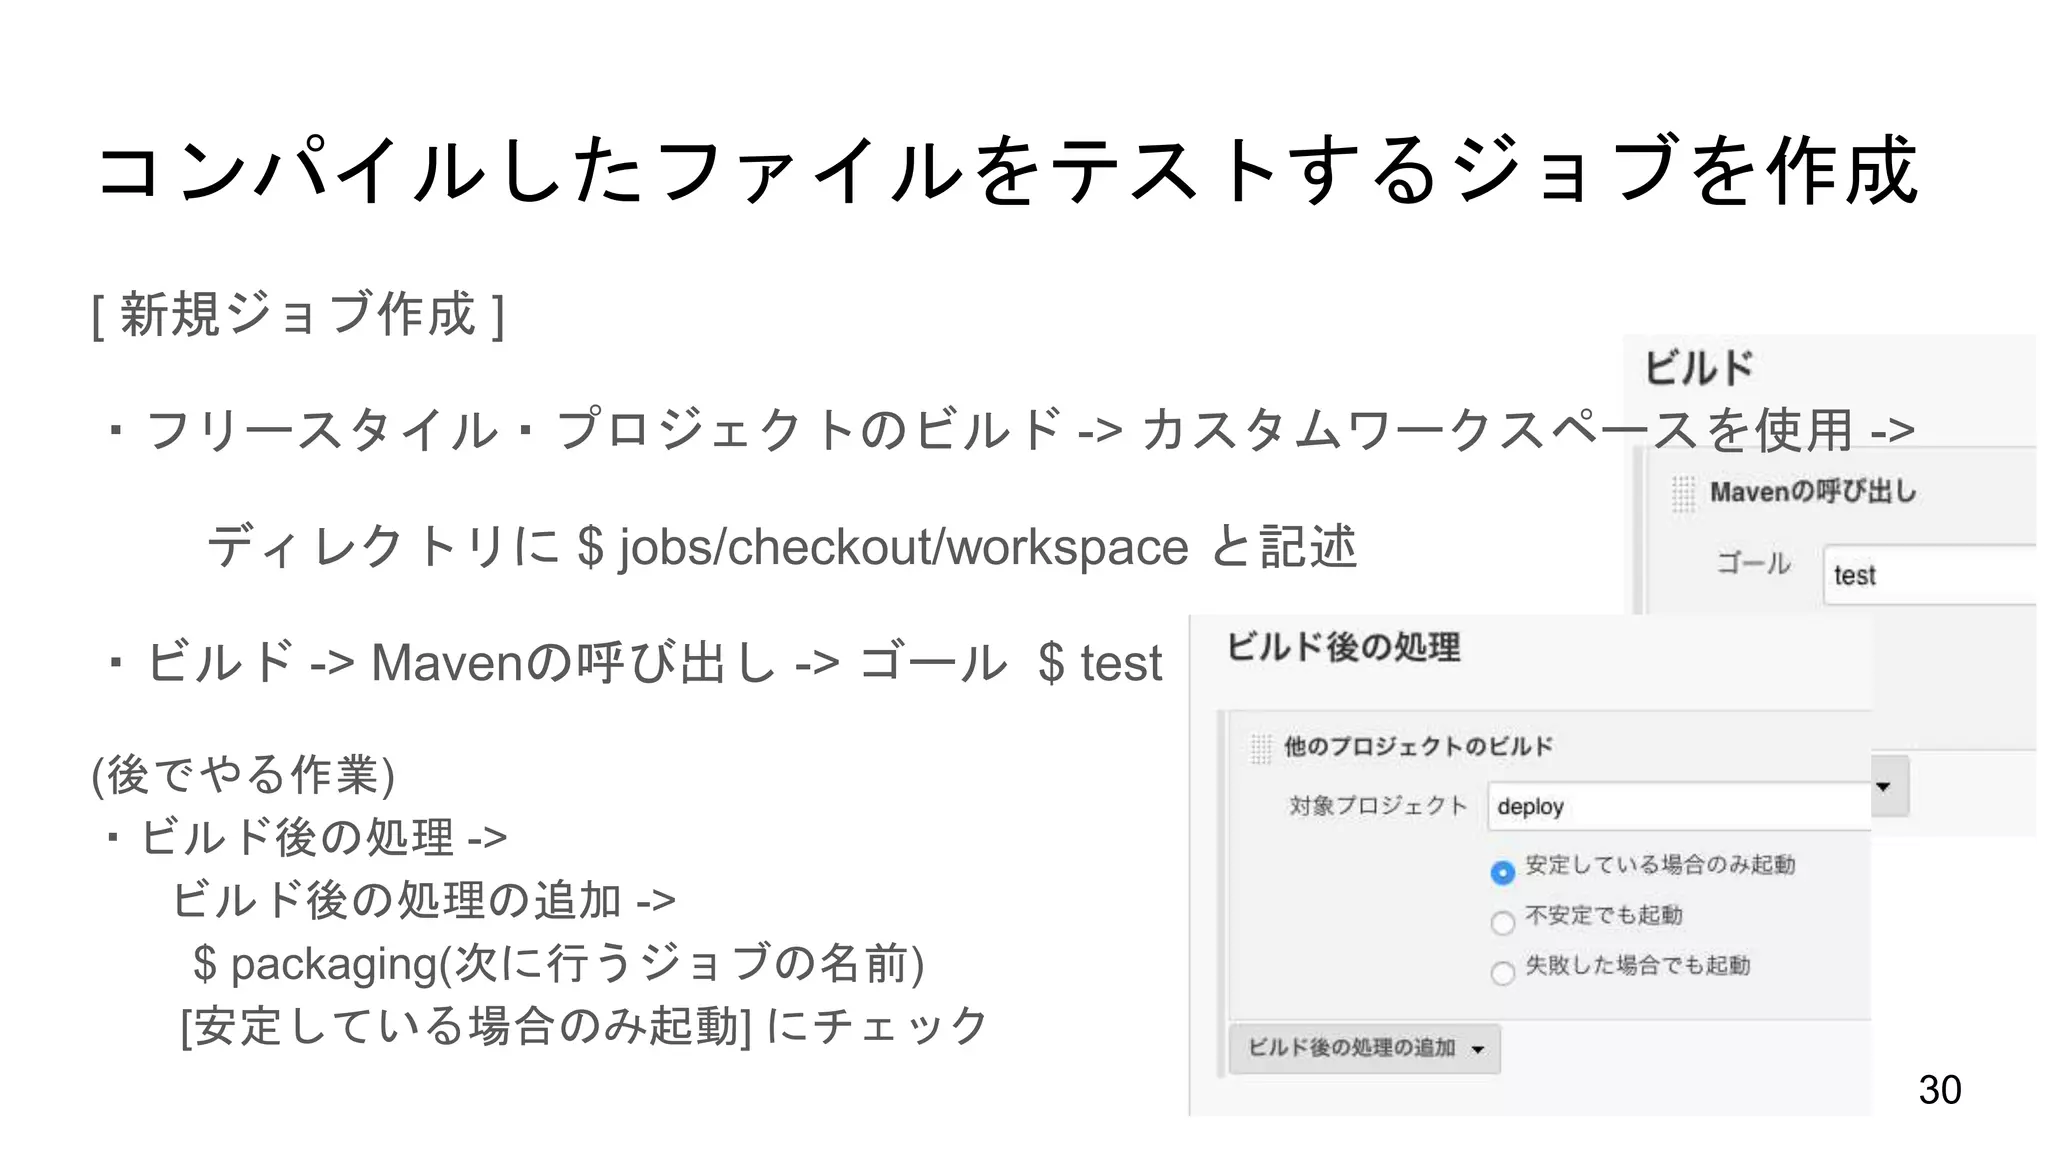The height and width of the screenshot is (1152, 2048).
Task: Click the slide title コンパイルしたファイルをテストするジョブを作成
Action: [1008, 171]
